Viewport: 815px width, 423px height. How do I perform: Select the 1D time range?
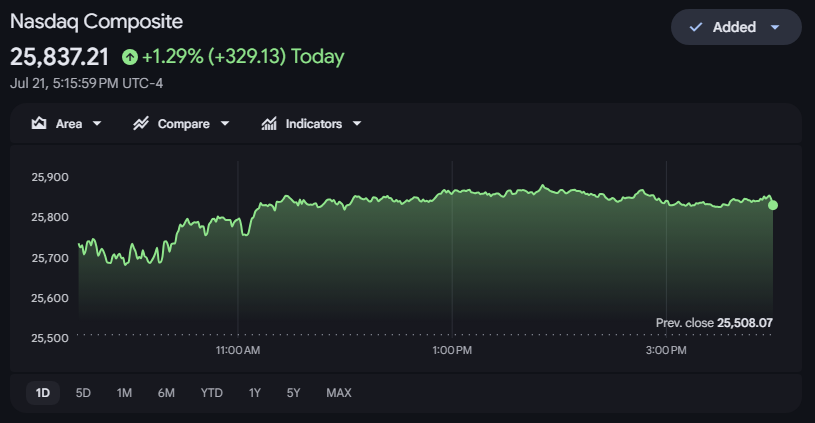43,393
